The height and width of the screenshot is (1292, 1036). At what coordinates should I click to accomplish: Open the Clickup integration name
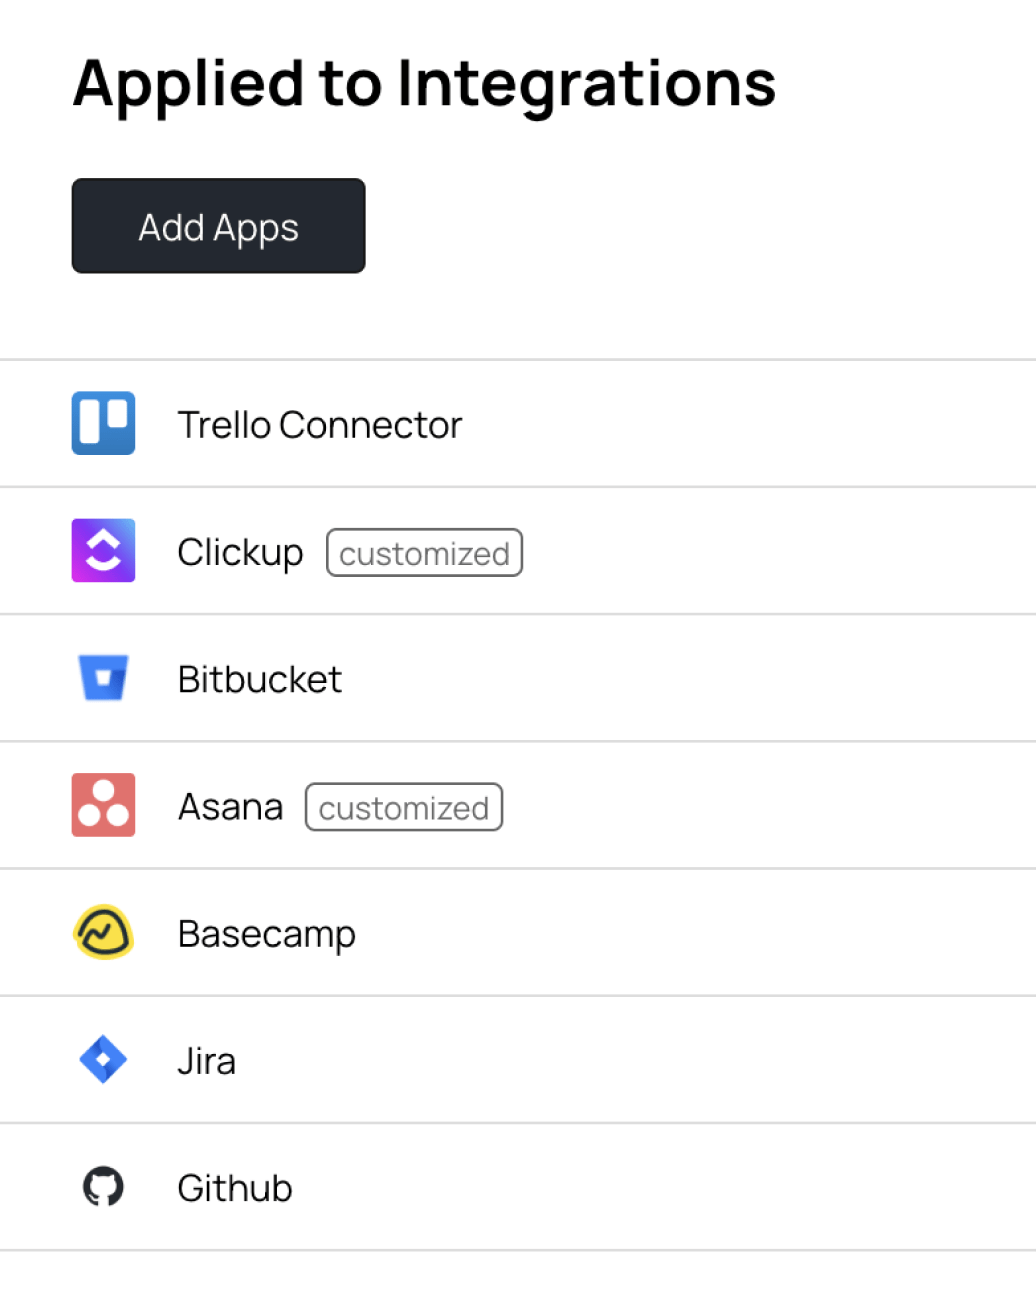[x=240, y=552]
